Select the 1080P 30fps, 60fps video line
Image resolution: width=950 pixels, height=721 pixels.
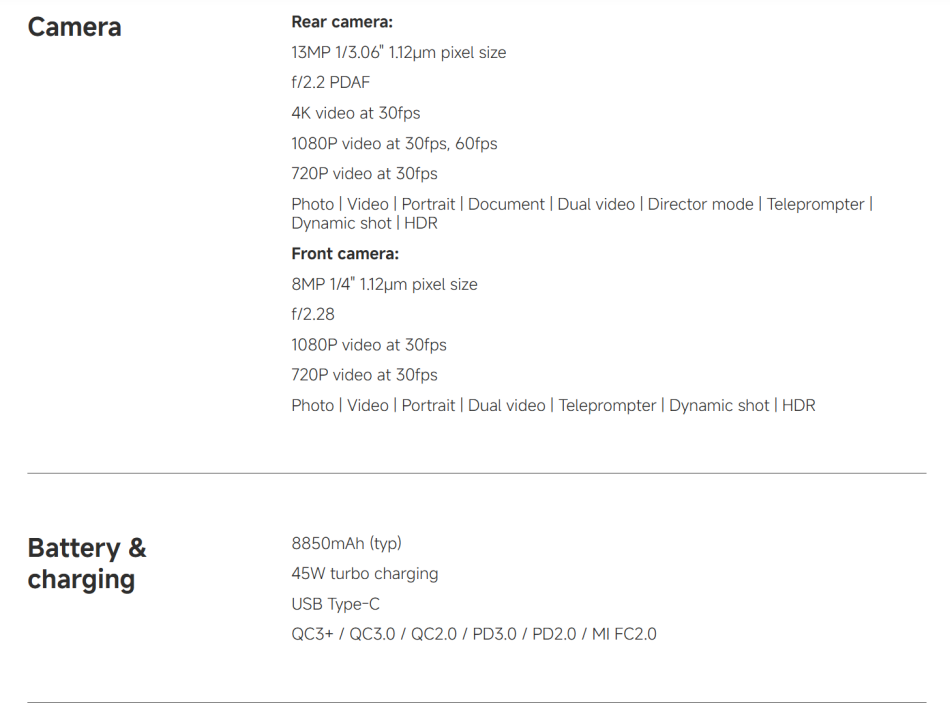tap(394, 143)
